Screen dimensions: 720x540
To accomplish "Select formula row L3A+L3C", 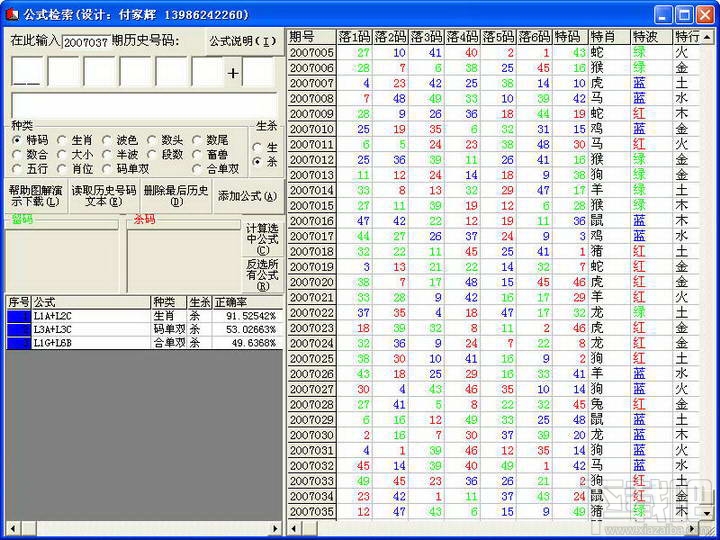I will 144,329.
